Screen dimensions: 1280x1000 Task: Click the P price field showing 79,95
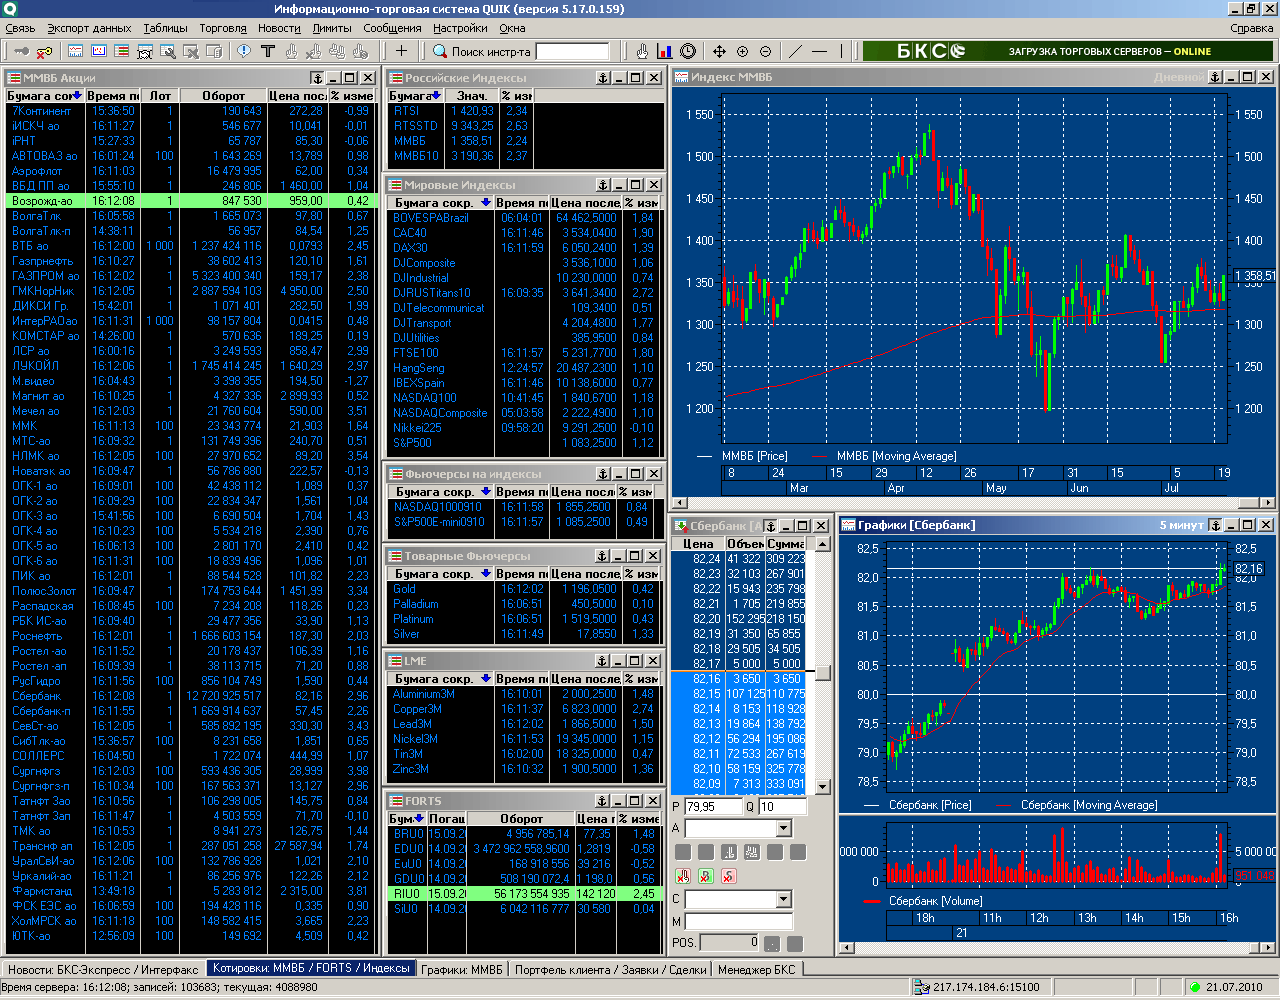712,806
